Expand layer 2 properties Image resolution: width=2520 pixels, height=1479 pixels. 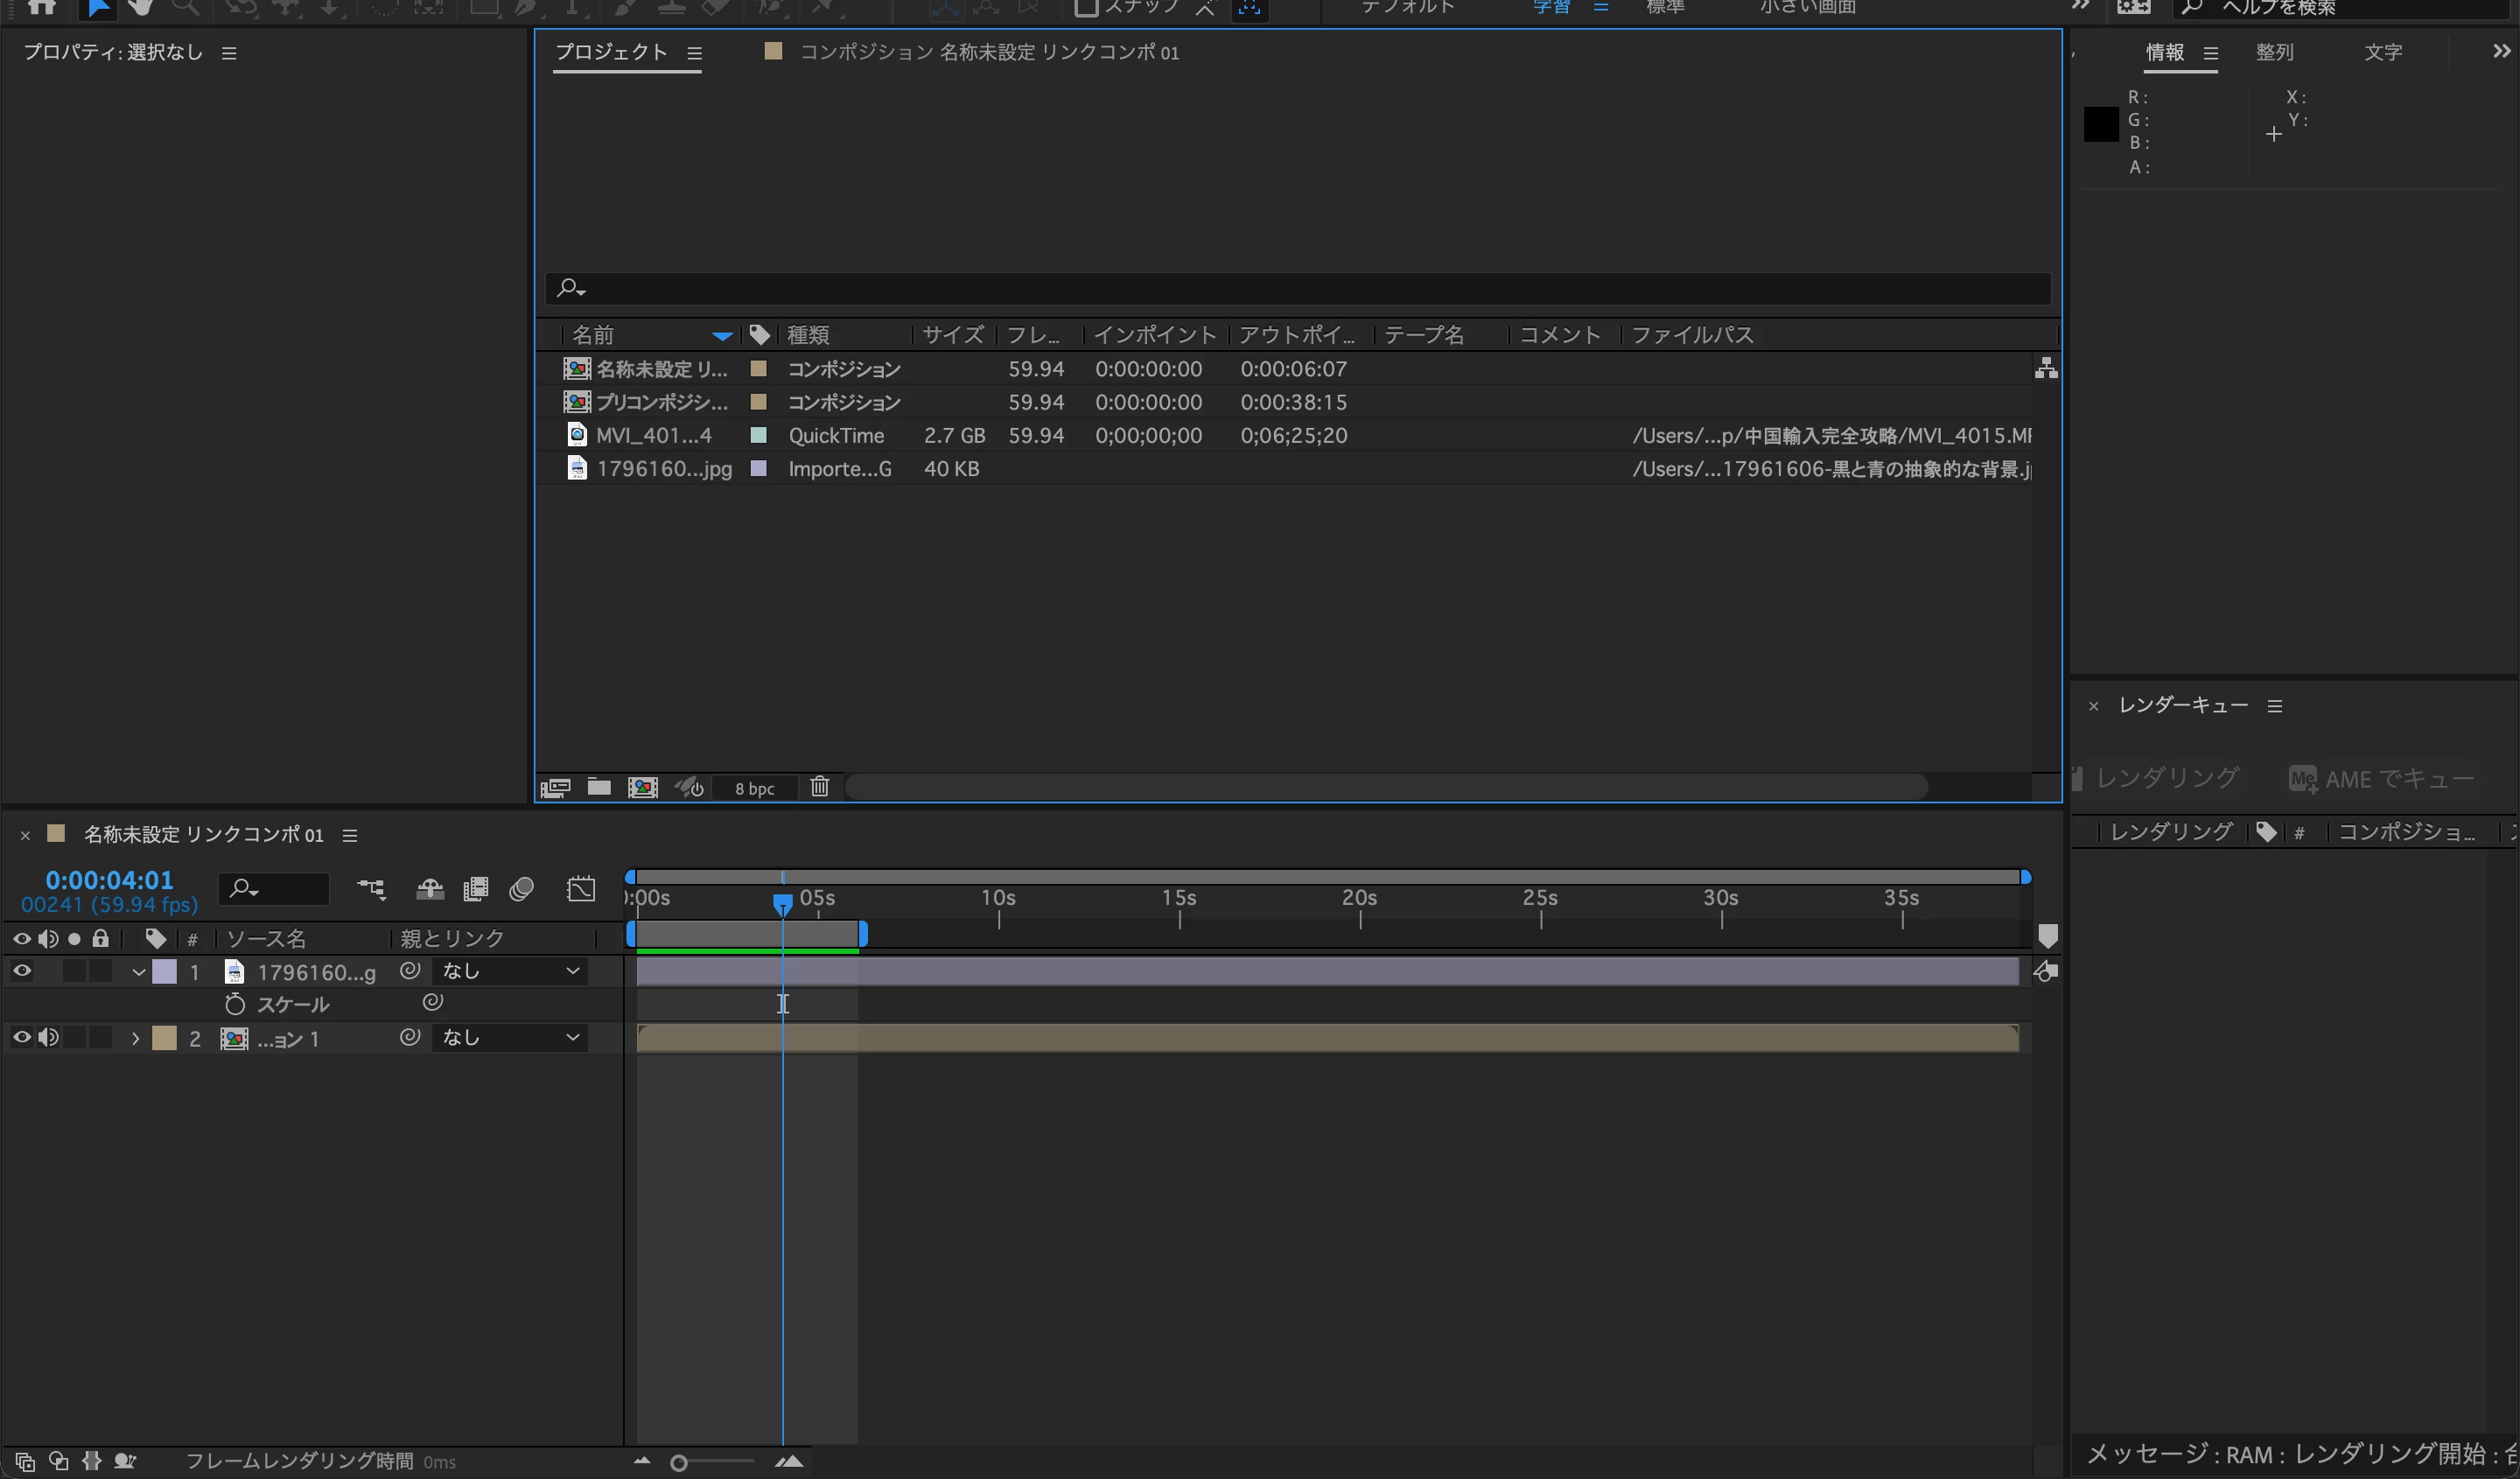tap(136, 1039)
